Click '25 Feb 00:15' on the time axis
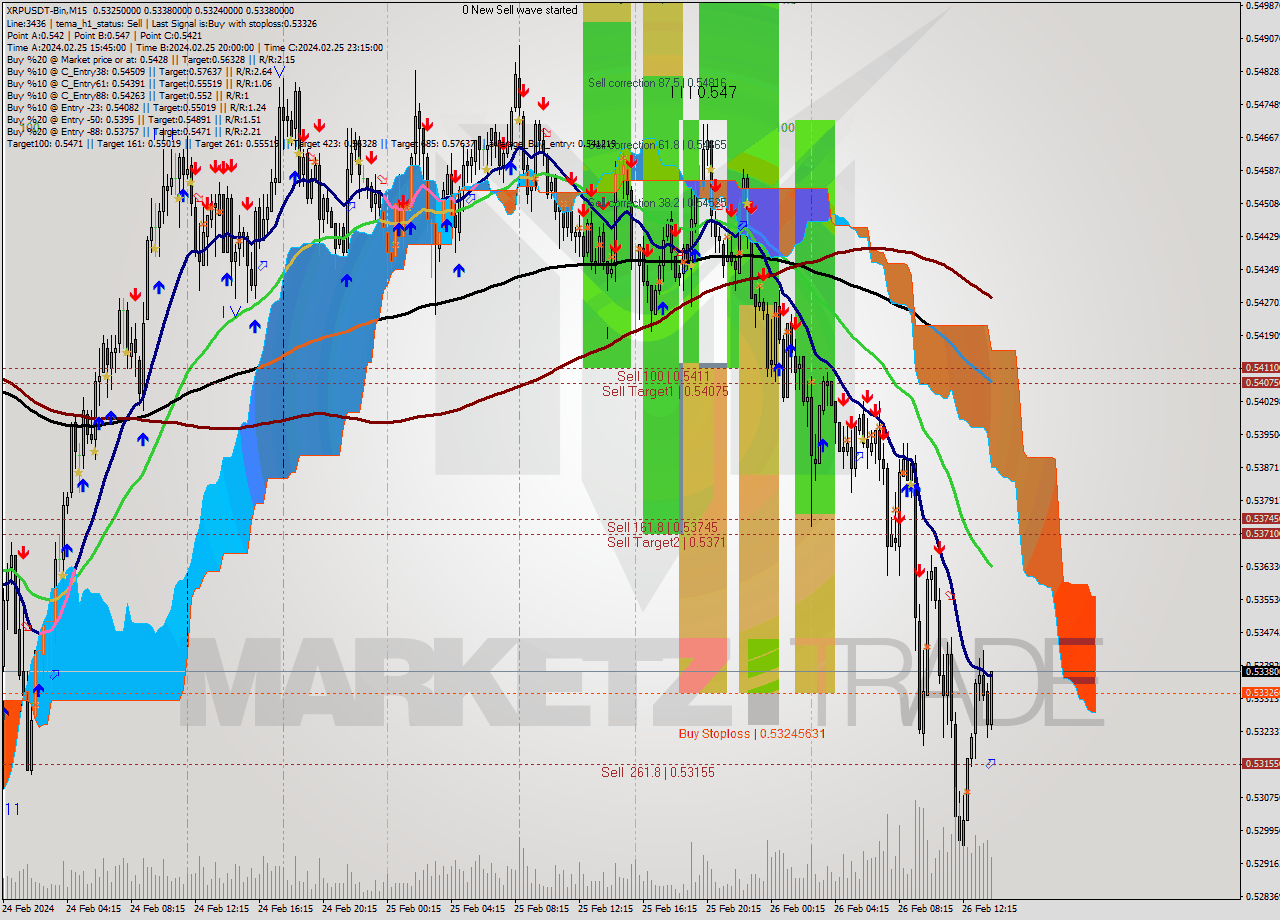This screenshot has height=920, width=1280. coord(414,909)
